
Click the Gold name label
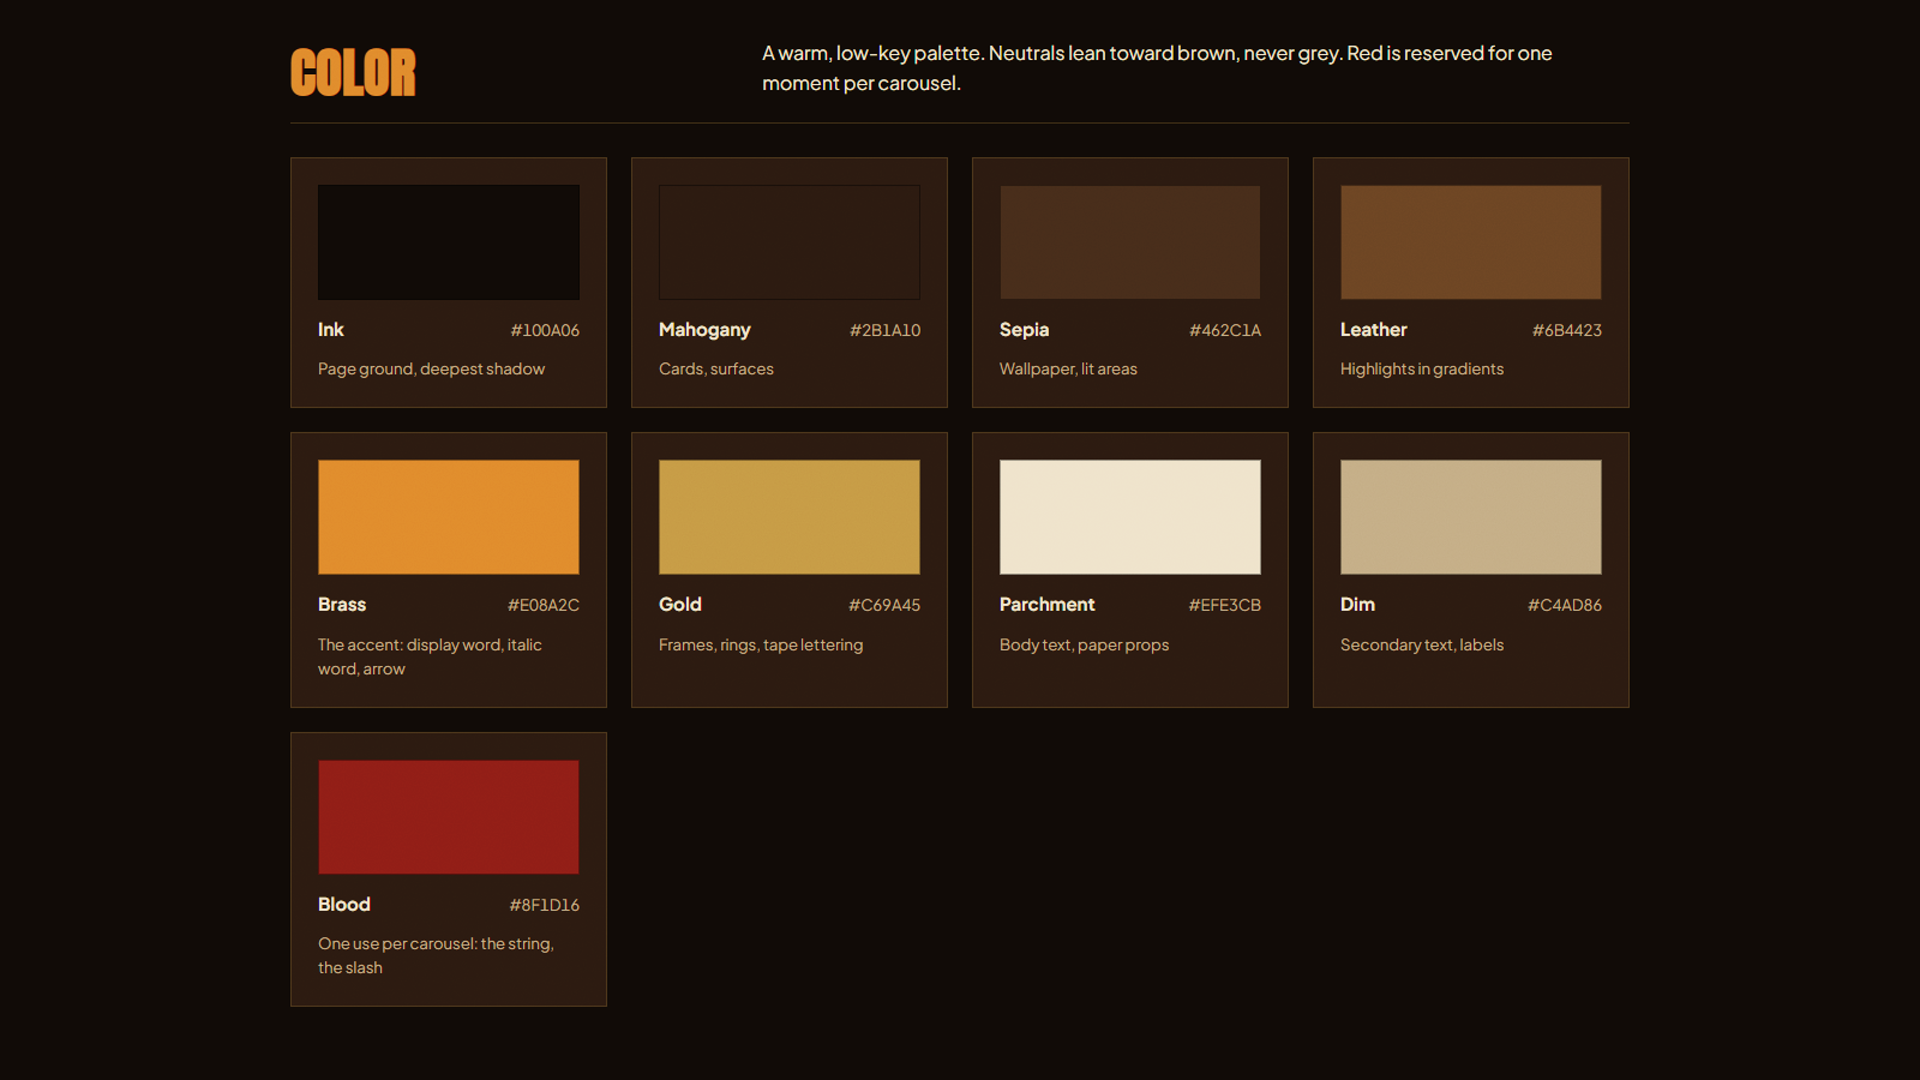coord(680,604)
